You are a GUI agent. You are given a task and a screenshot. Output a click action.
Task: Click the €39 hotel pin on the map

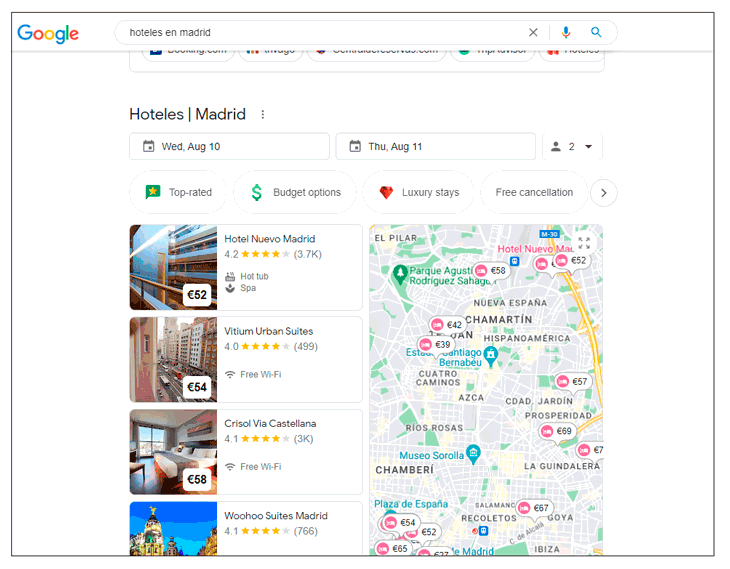[x=436, y=345]
